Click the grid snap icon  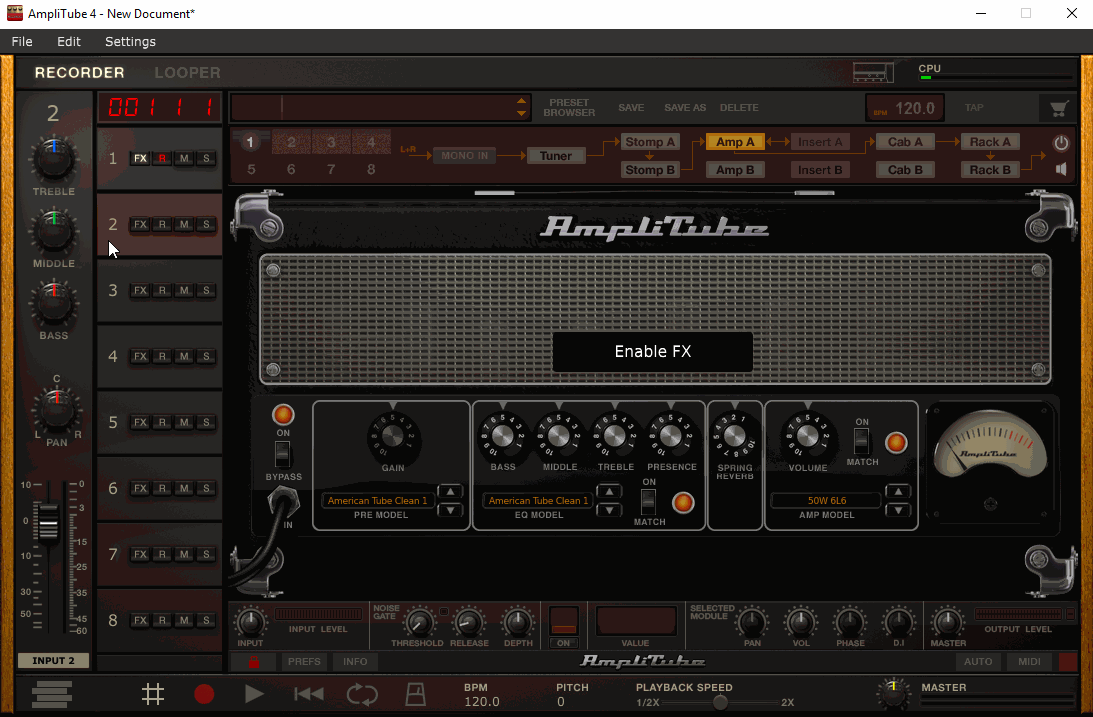pos(152,694)
